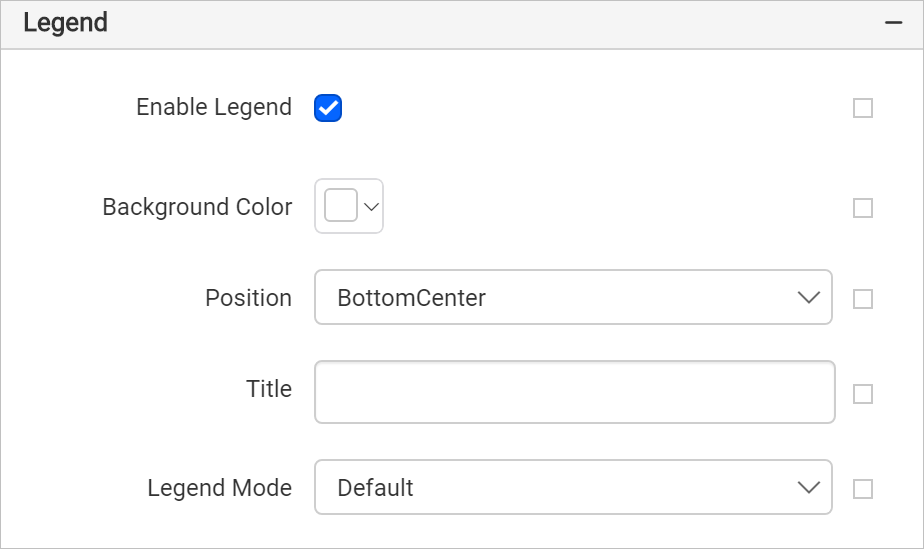Open the Position dropdown showing BottomCenter
The image size is (924, 549).
[573, 297]
